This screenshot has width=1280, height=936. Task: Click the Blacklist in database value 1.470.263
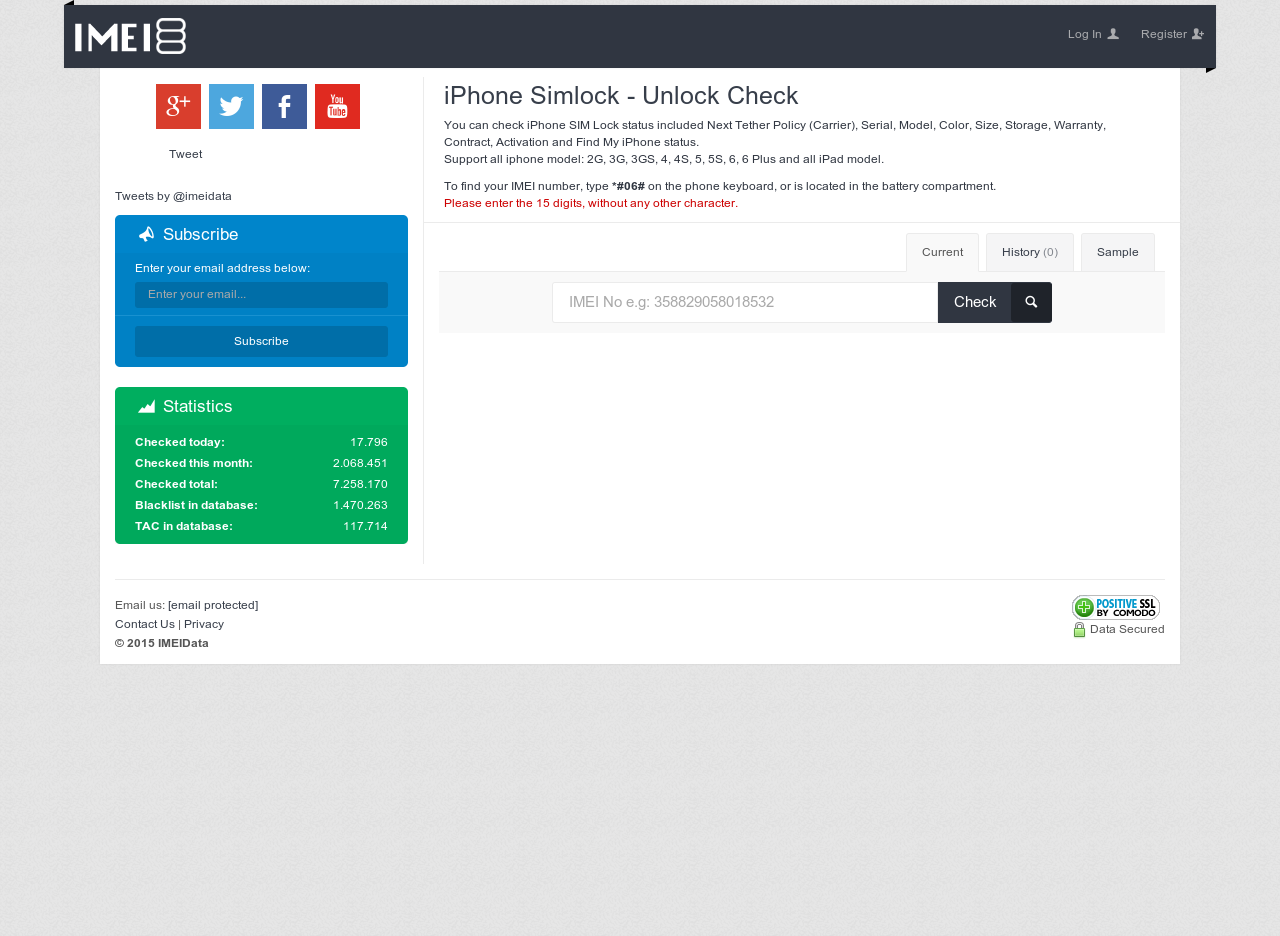[x=360, y=505]
